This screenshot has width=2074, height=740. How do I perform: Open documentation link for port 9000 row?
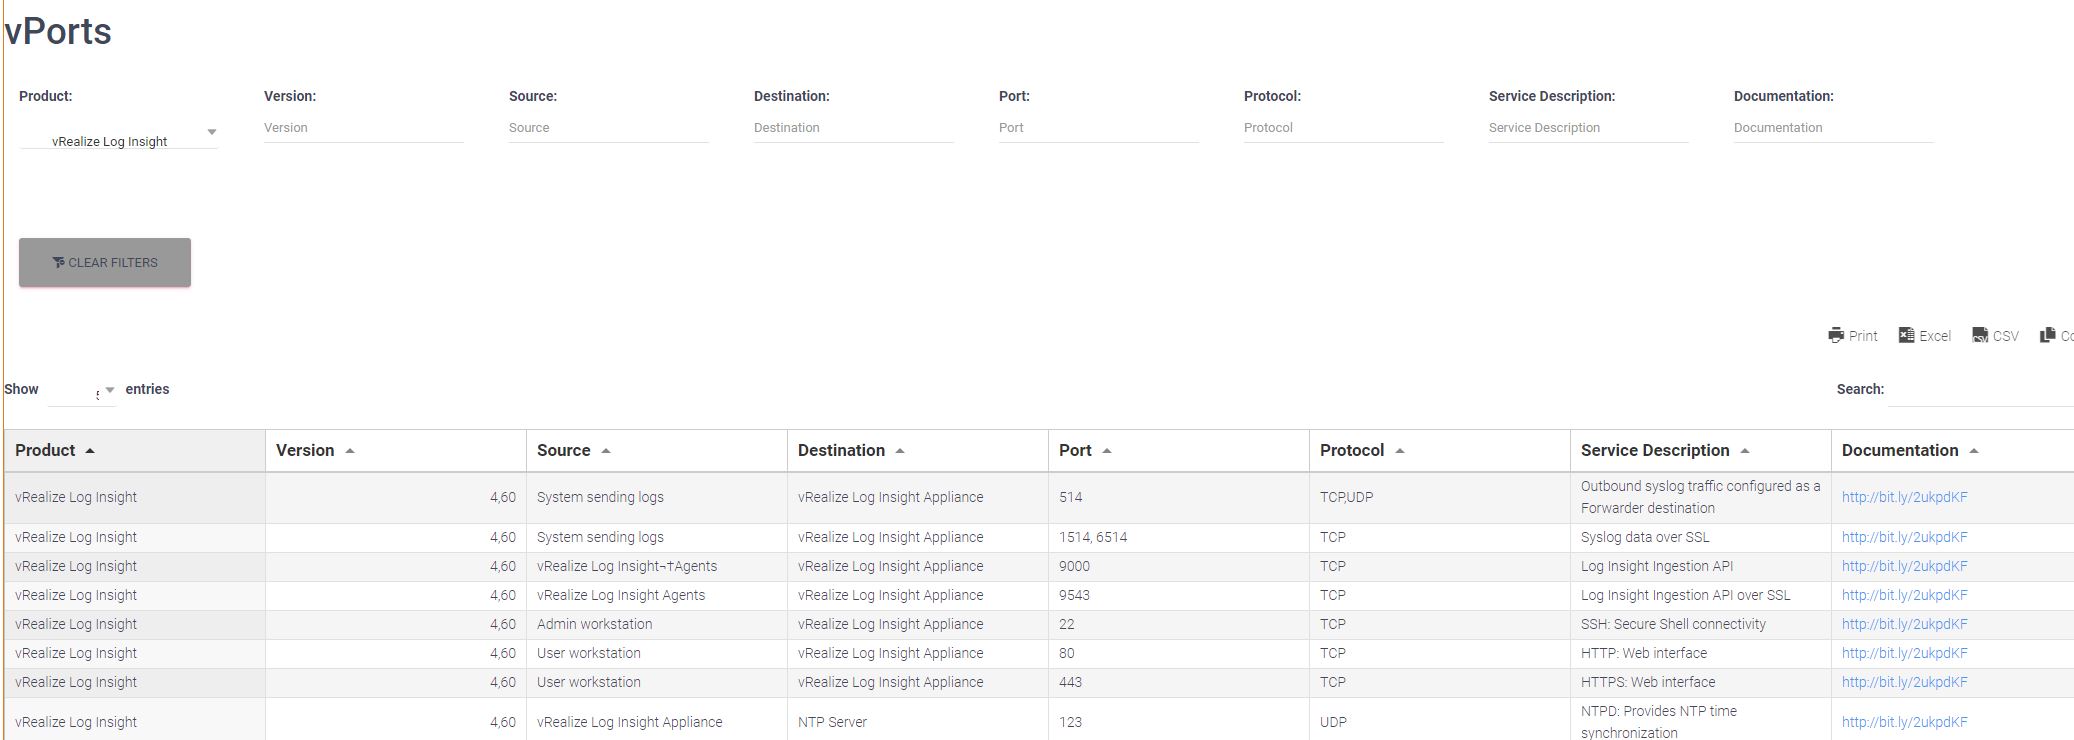tap(1904, 566)
